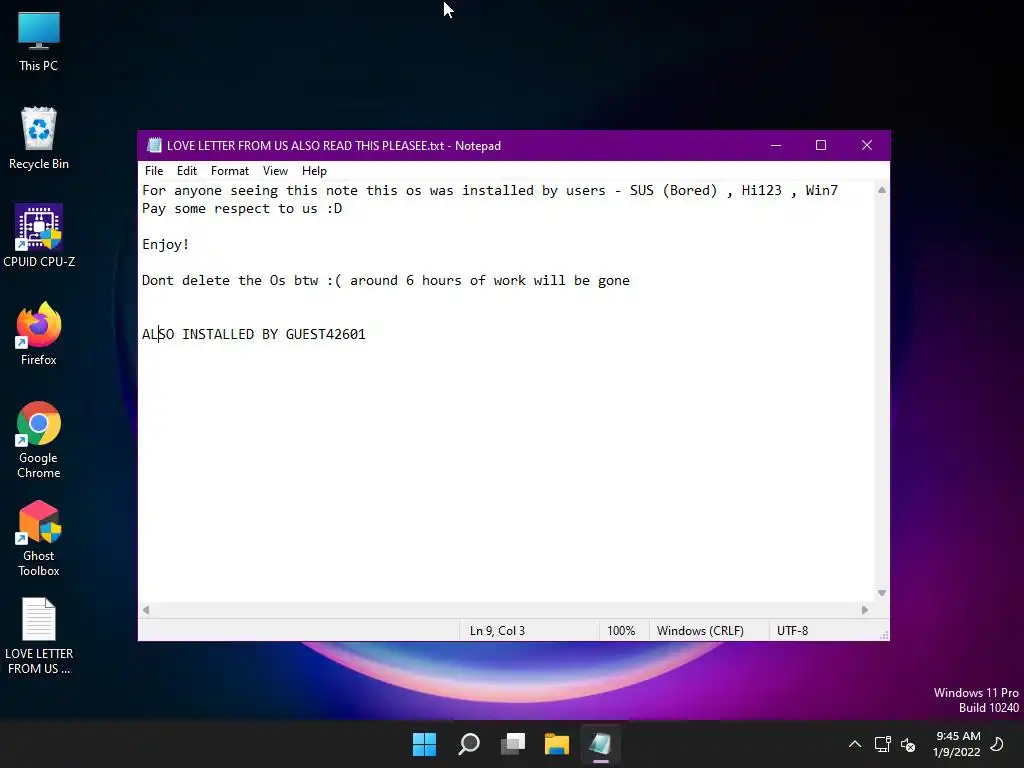
Task: Open the Format menu in Notepad
Action: coord(230,171)
